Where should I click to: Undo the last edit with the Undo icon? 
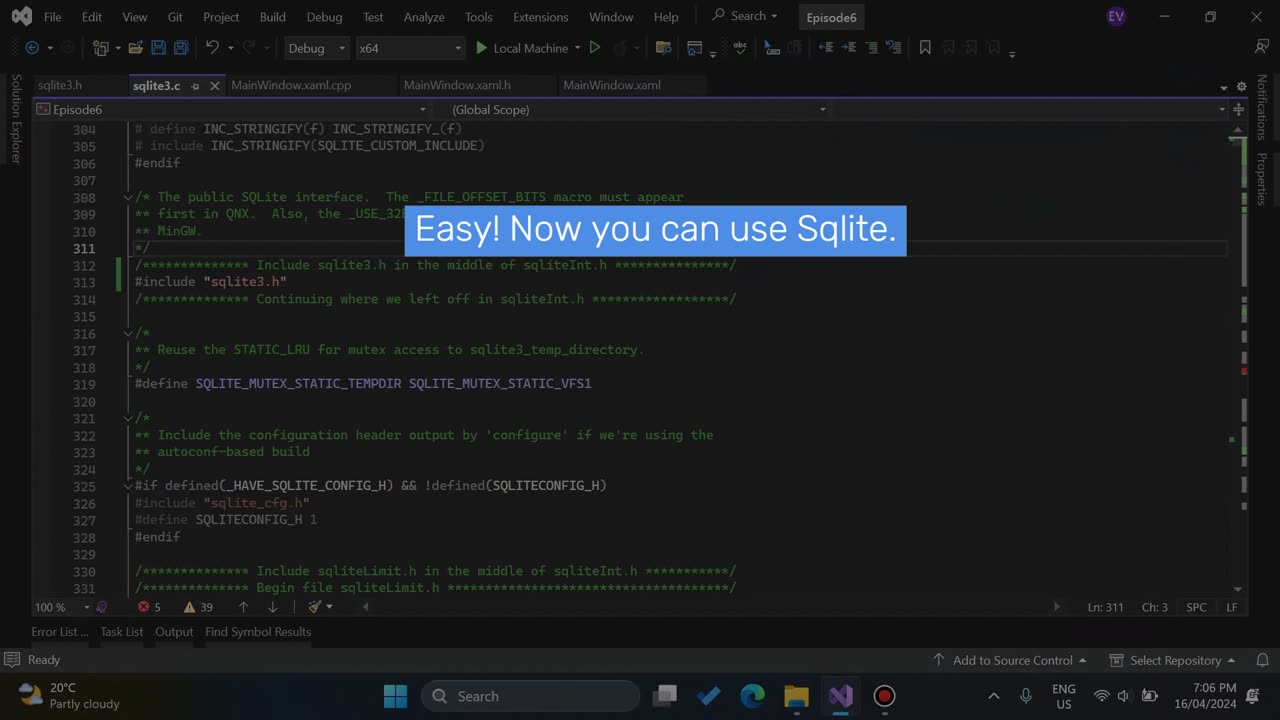[212, 48]
